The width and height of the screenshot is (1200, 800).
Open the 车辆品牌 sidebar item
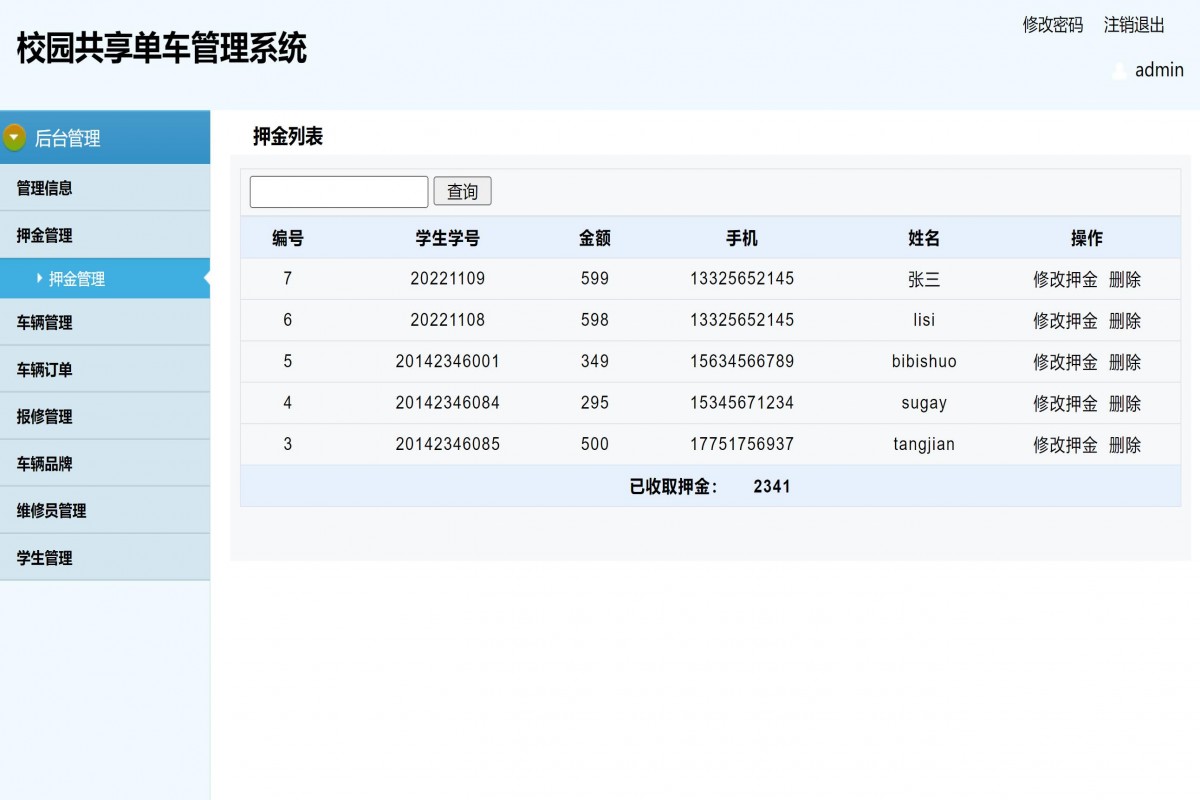45,462
